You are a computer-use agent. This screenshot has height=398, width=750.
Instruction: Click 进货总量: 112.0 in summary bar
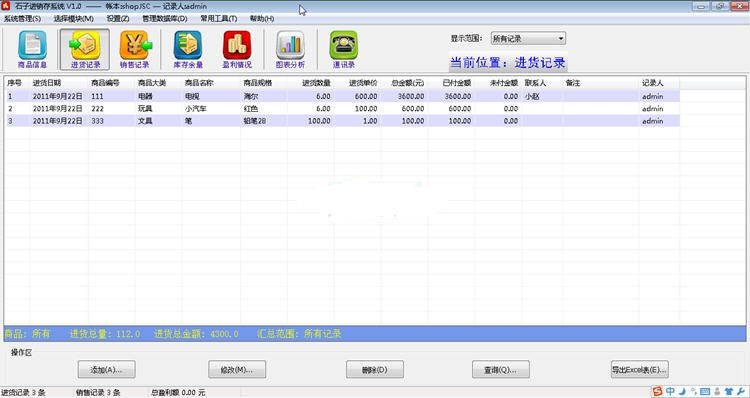(x=105, y=334)
